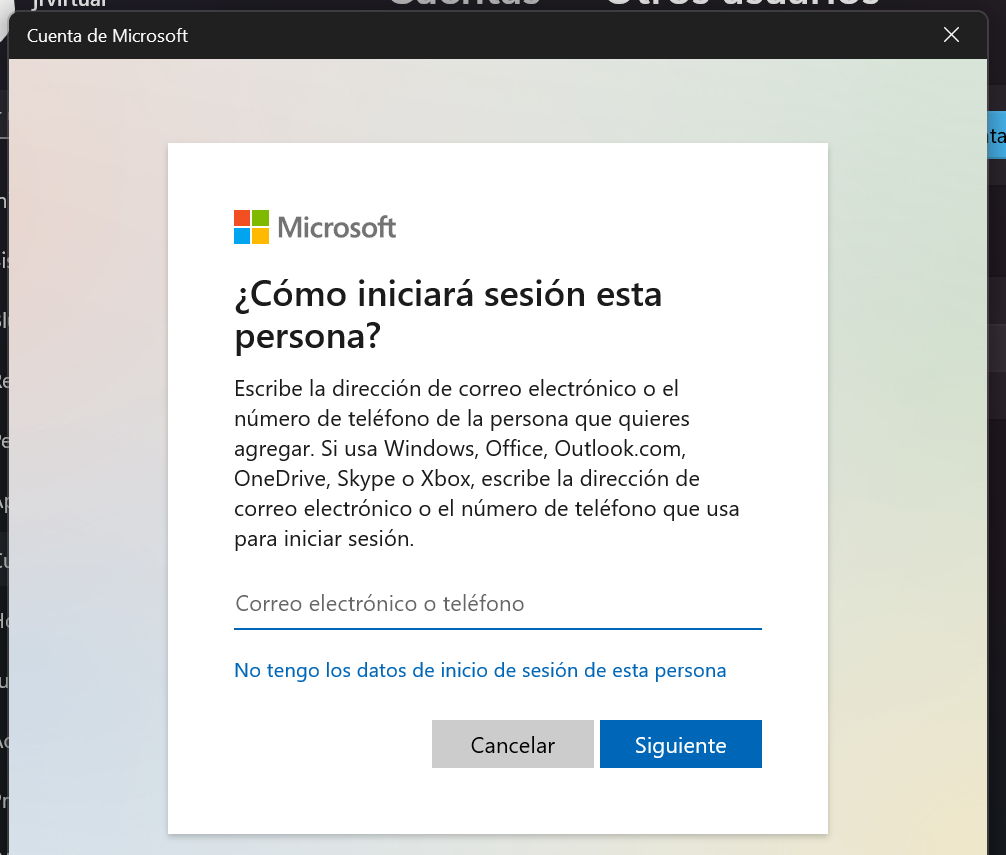Image resolution: width=1006 pixels, height=855 pixels.
Task: Click the 'Cuenta de Microsoft' window title
Action: coord(107,36)
